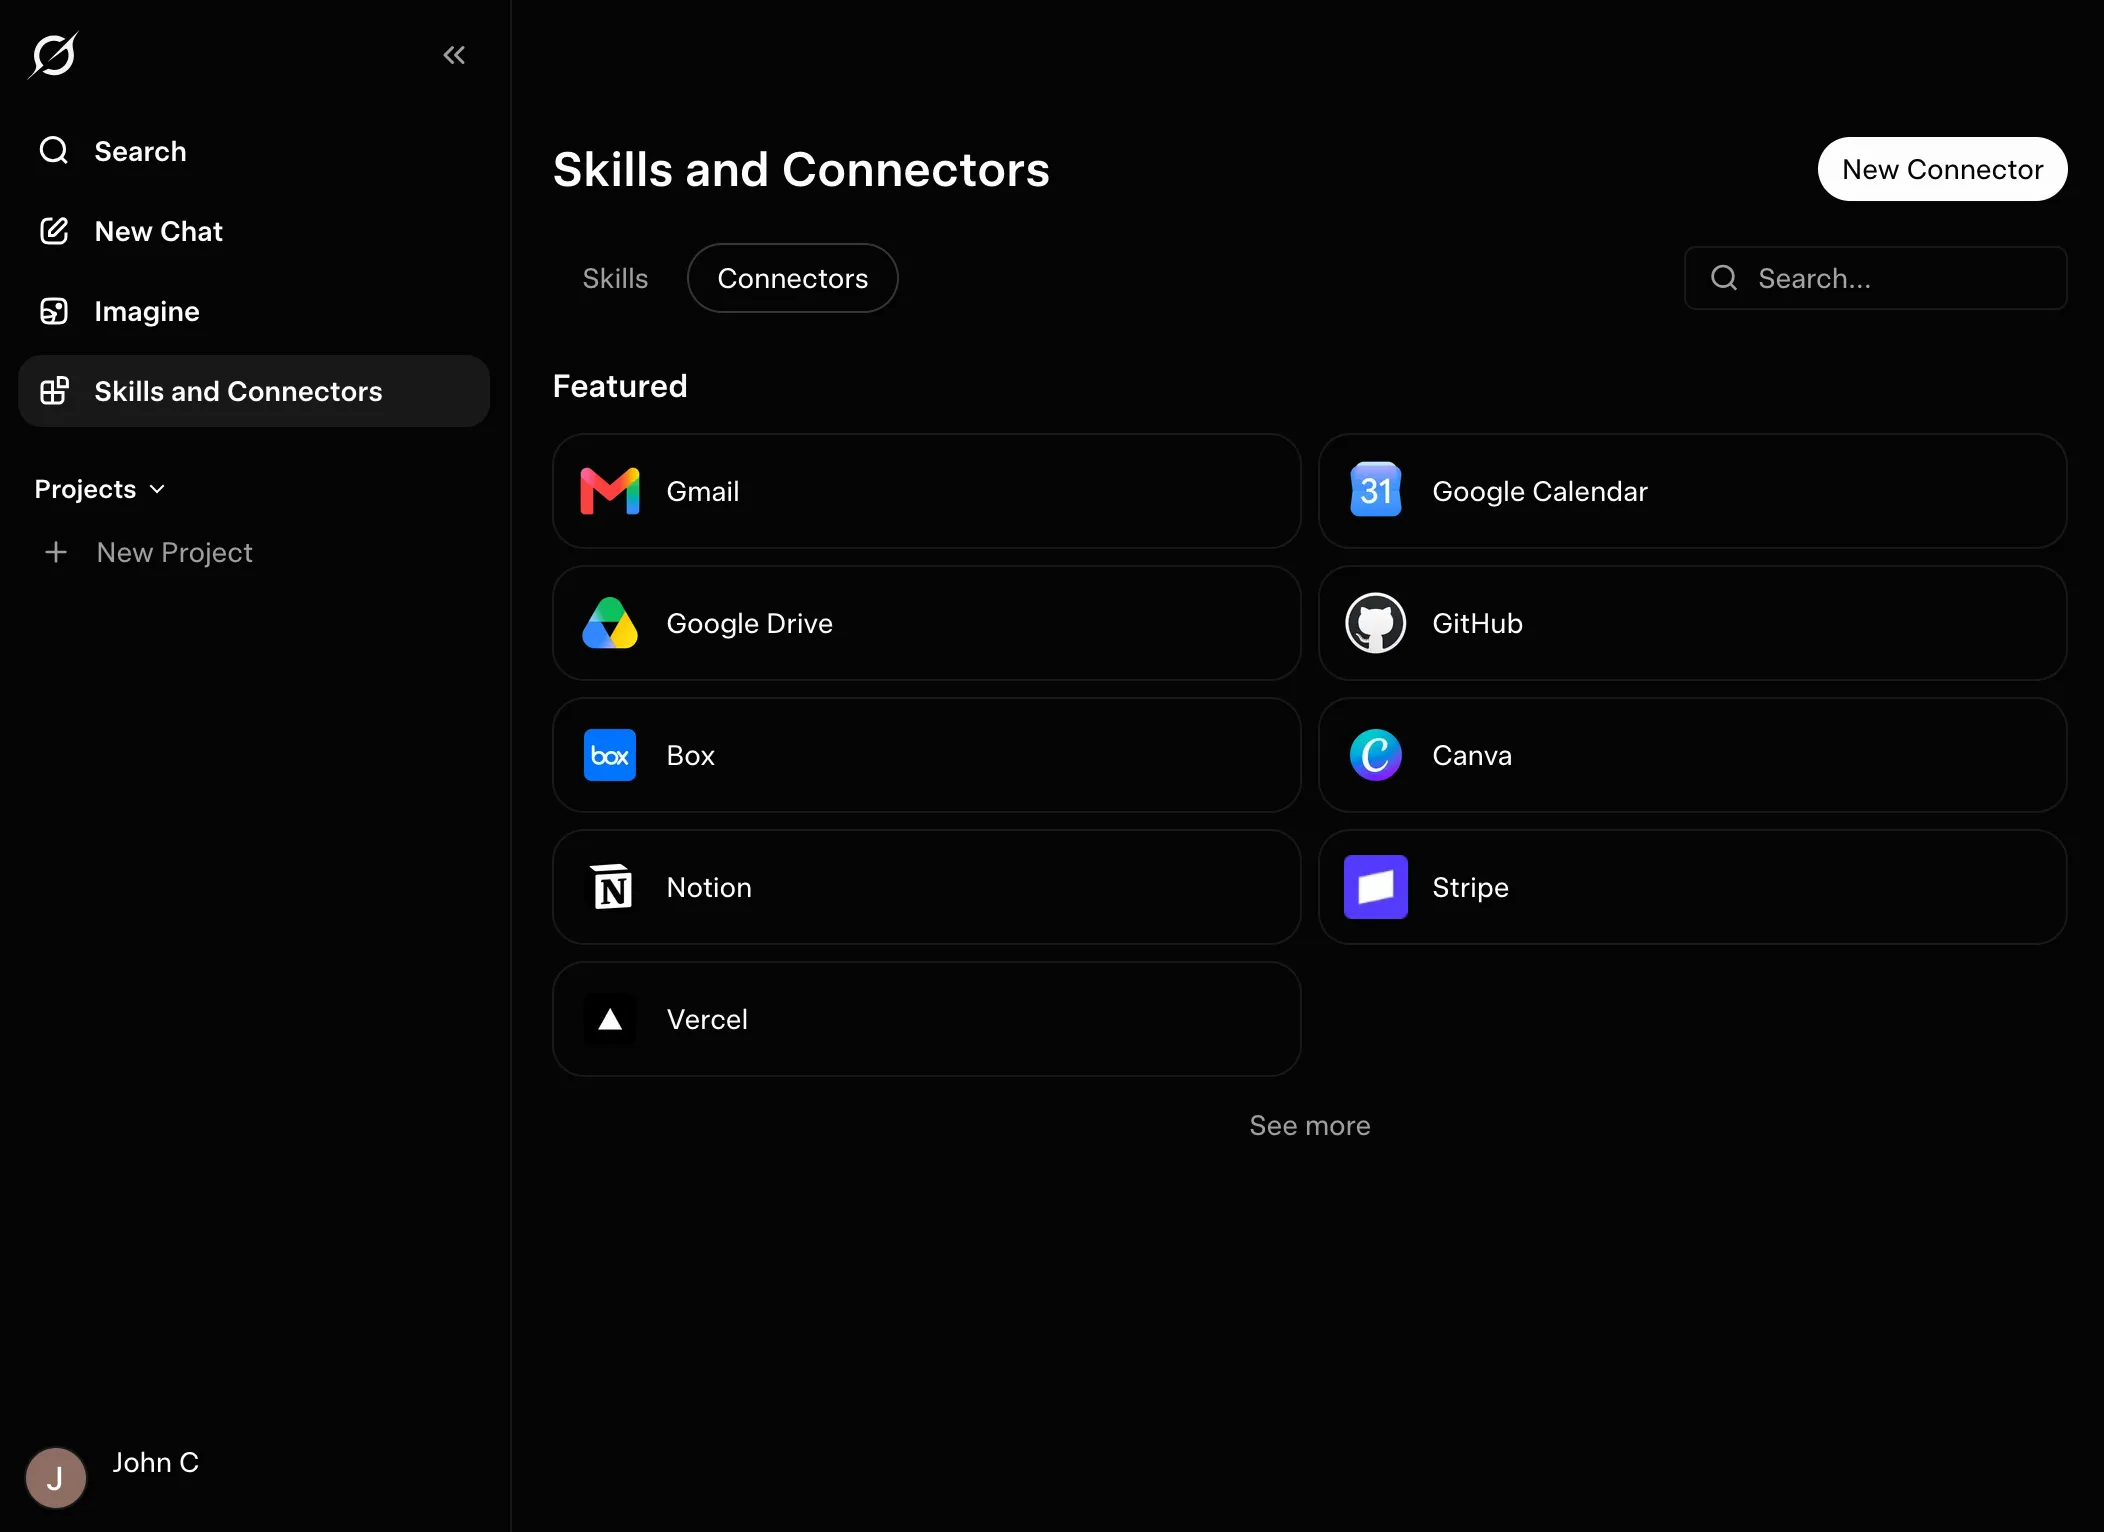The image size is (2104, 1532).
Task: Click the plus icon beside New Project
Action: [x=56, y=552]
